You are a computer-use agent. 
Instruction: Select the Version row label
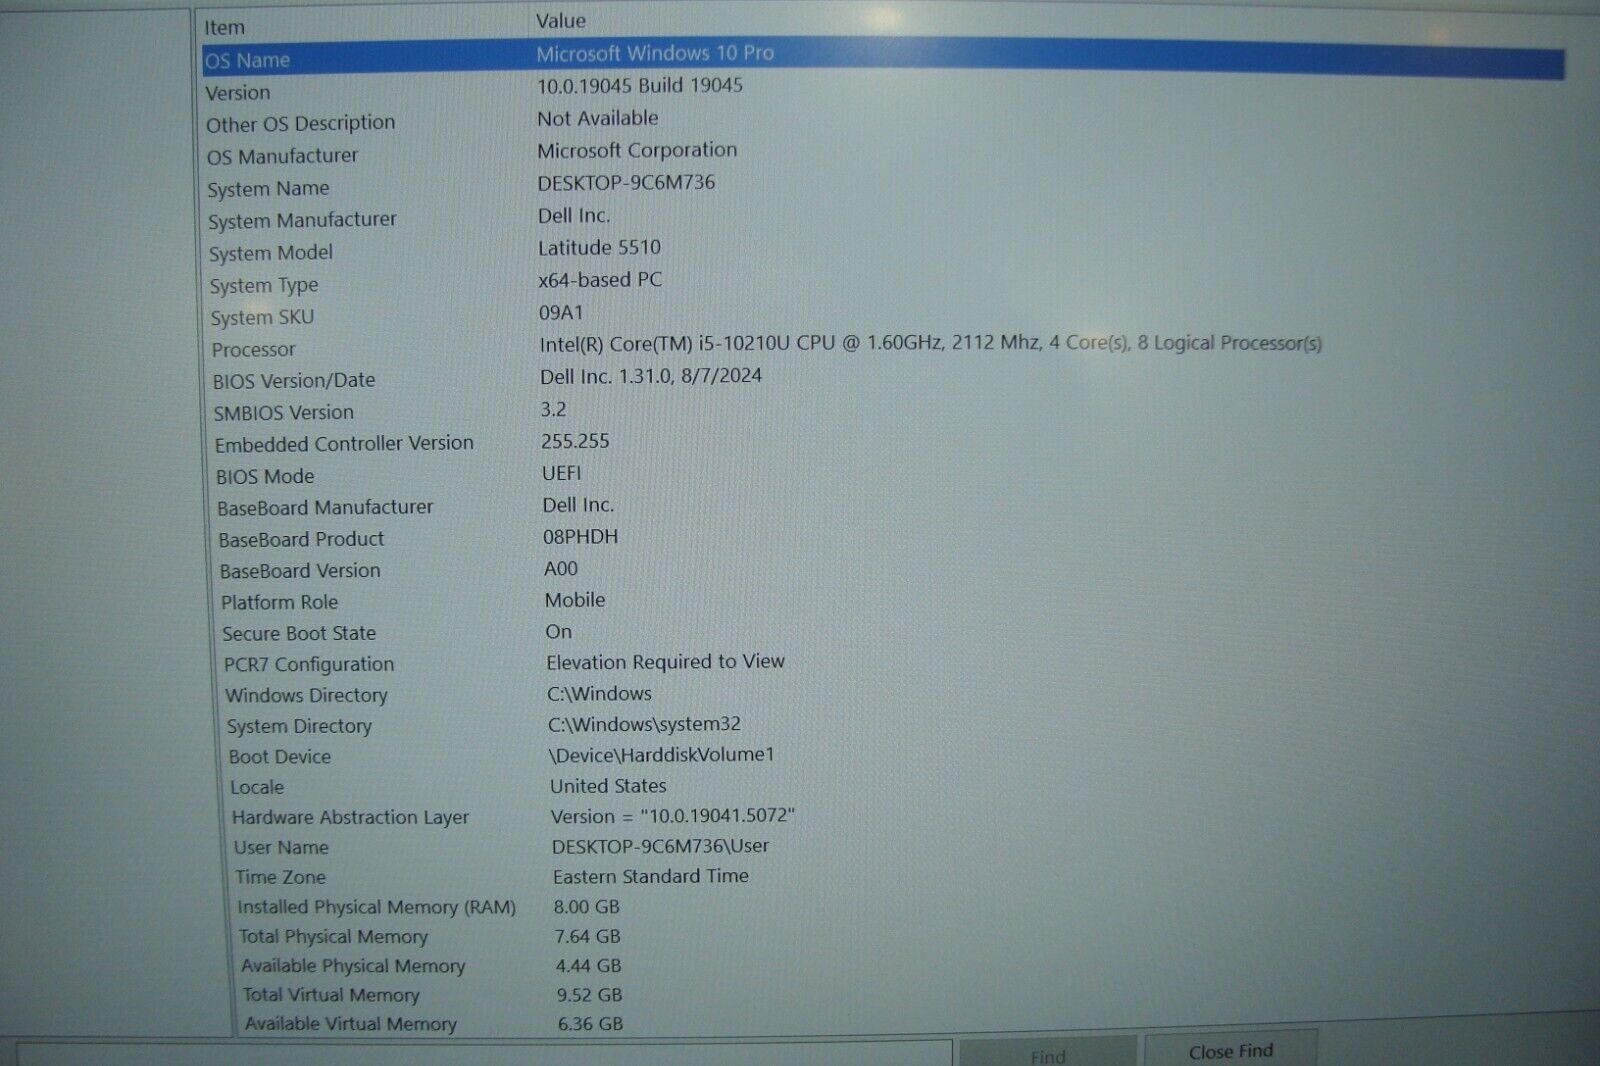point(238,93)
